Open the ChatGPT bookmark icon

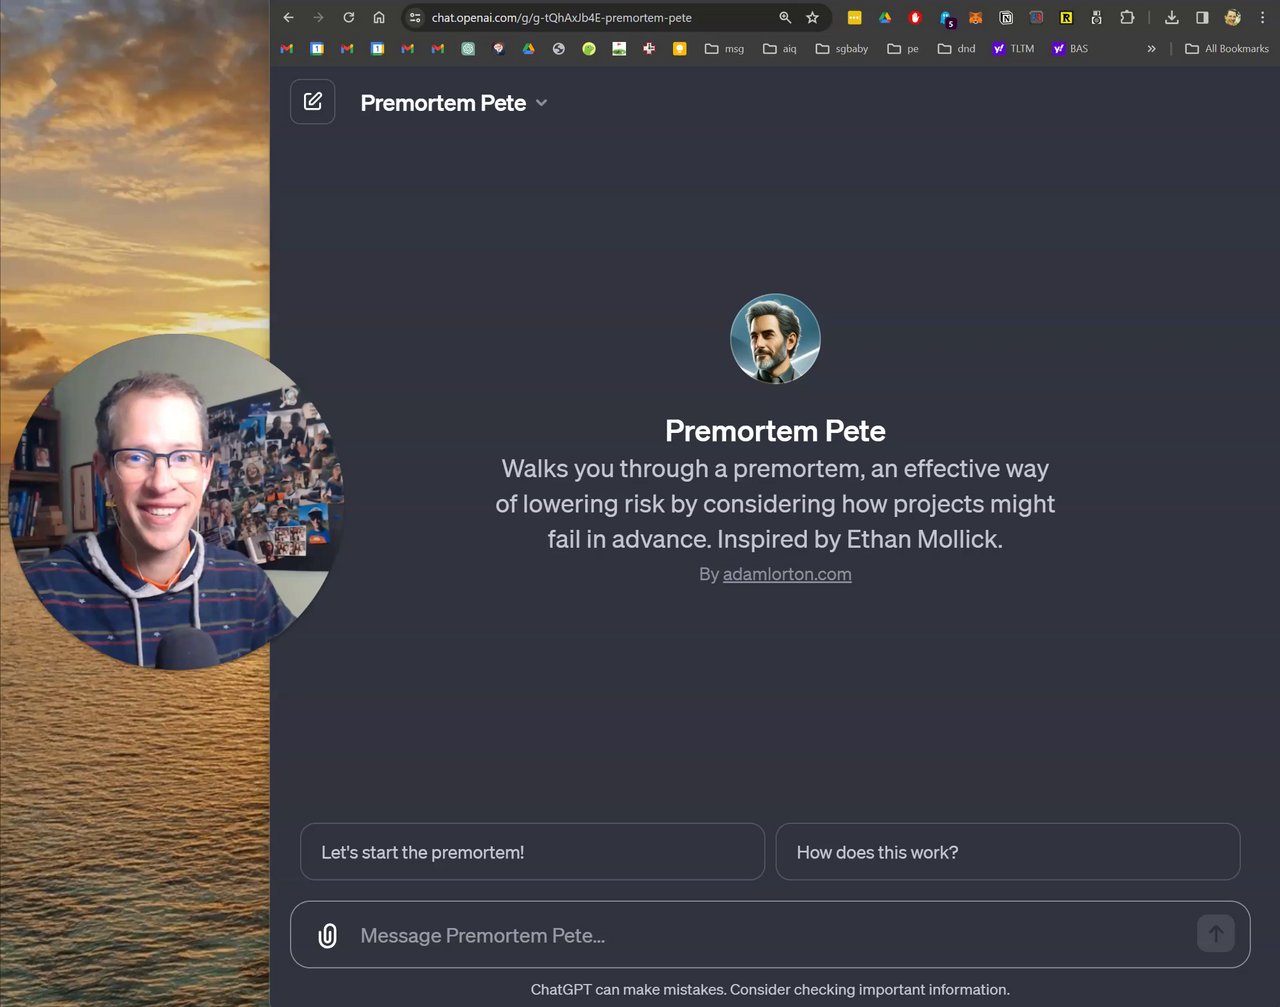[x=468, y=48]
